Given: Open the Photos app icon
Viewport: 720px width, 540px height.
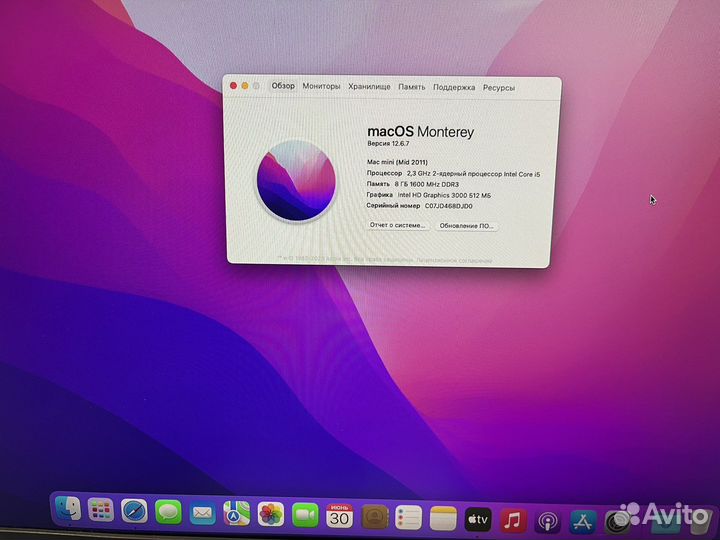Looking at the screenshot, I should point(271,514).
